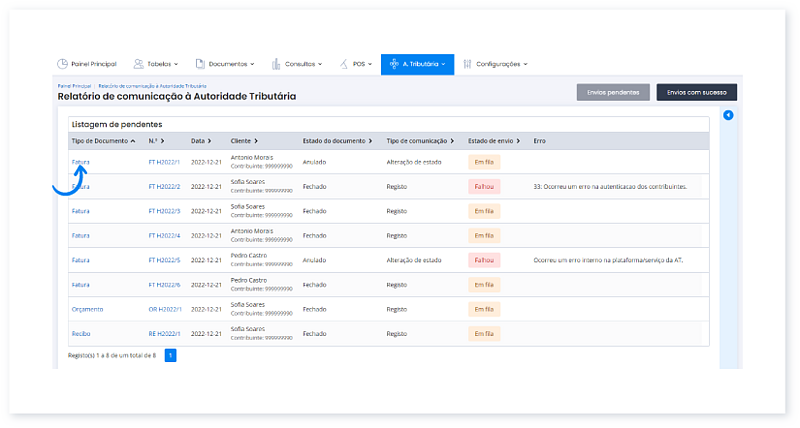The width and height of the screenshot is (800, 428).
Task: Sort by Cliente column header
Action: point(244,141)
